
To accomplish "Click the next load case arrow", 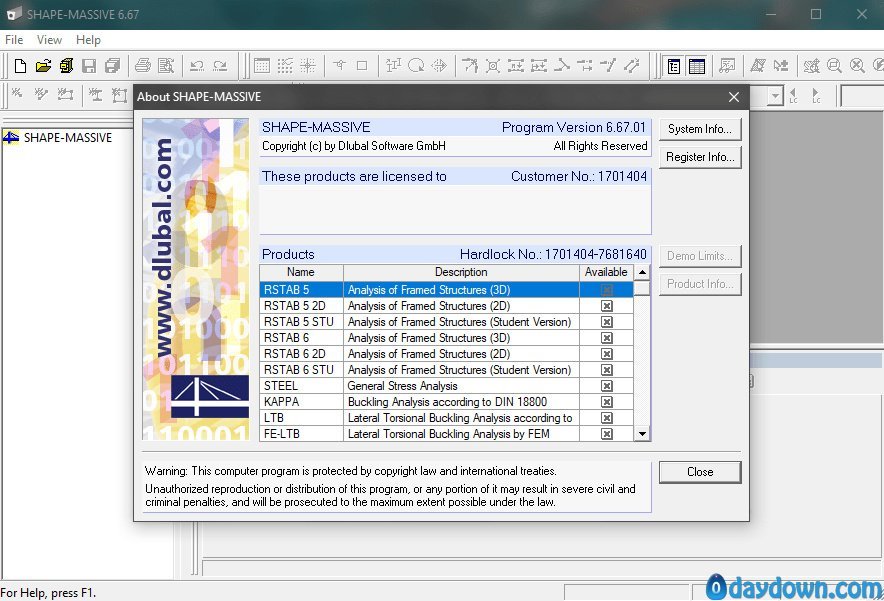I will [x=816, y=96].
